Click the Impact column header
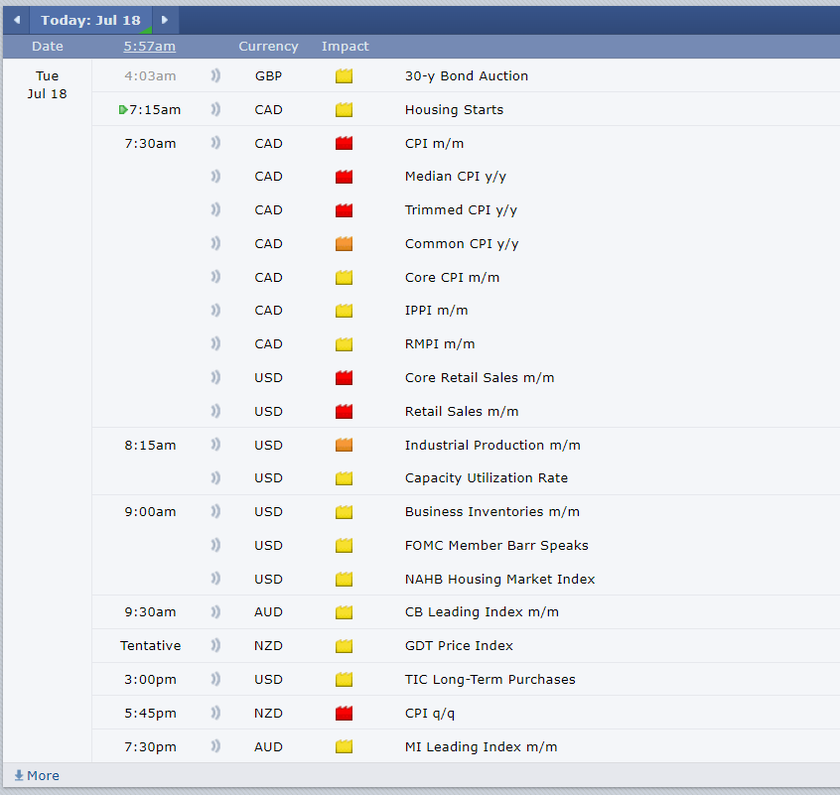Viewport: 840px width, 795px height. [x=345, y=46]
